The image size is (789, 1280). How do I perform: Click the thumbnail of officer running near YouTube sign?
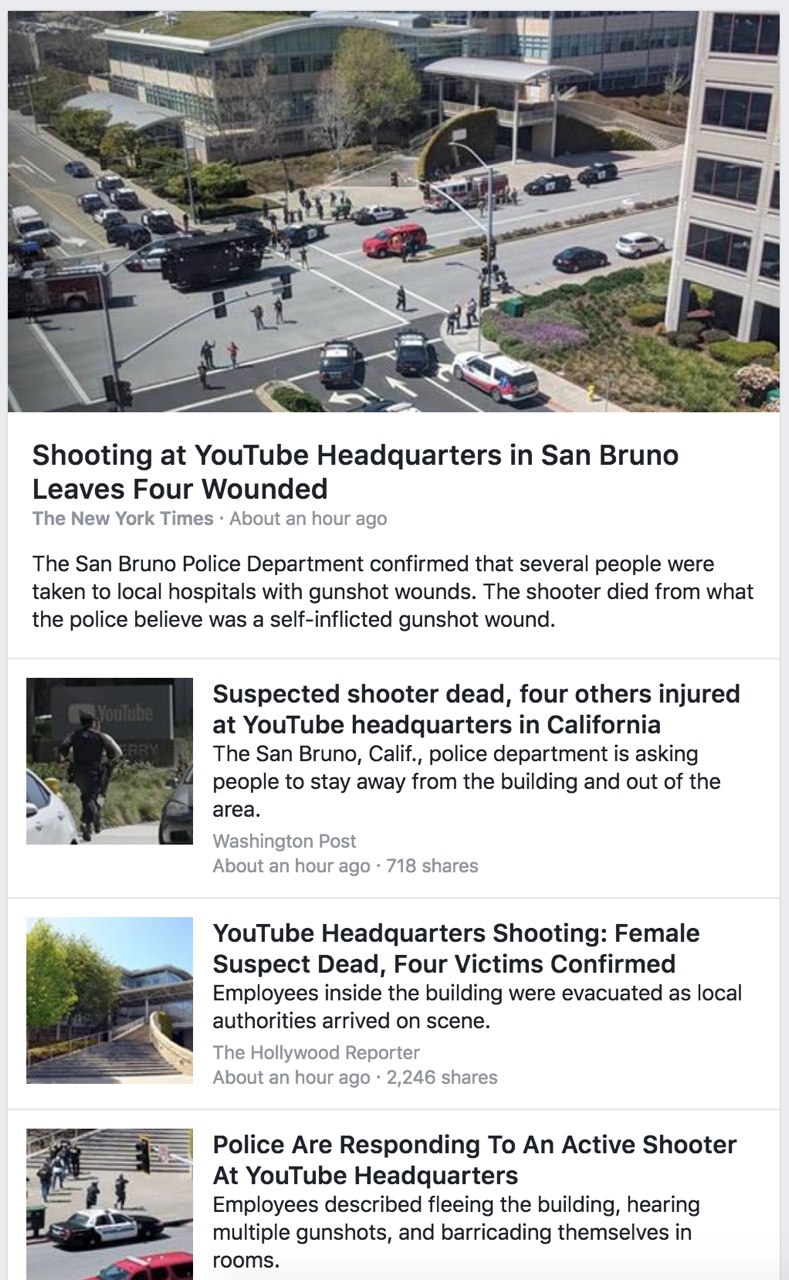(109, 760)
